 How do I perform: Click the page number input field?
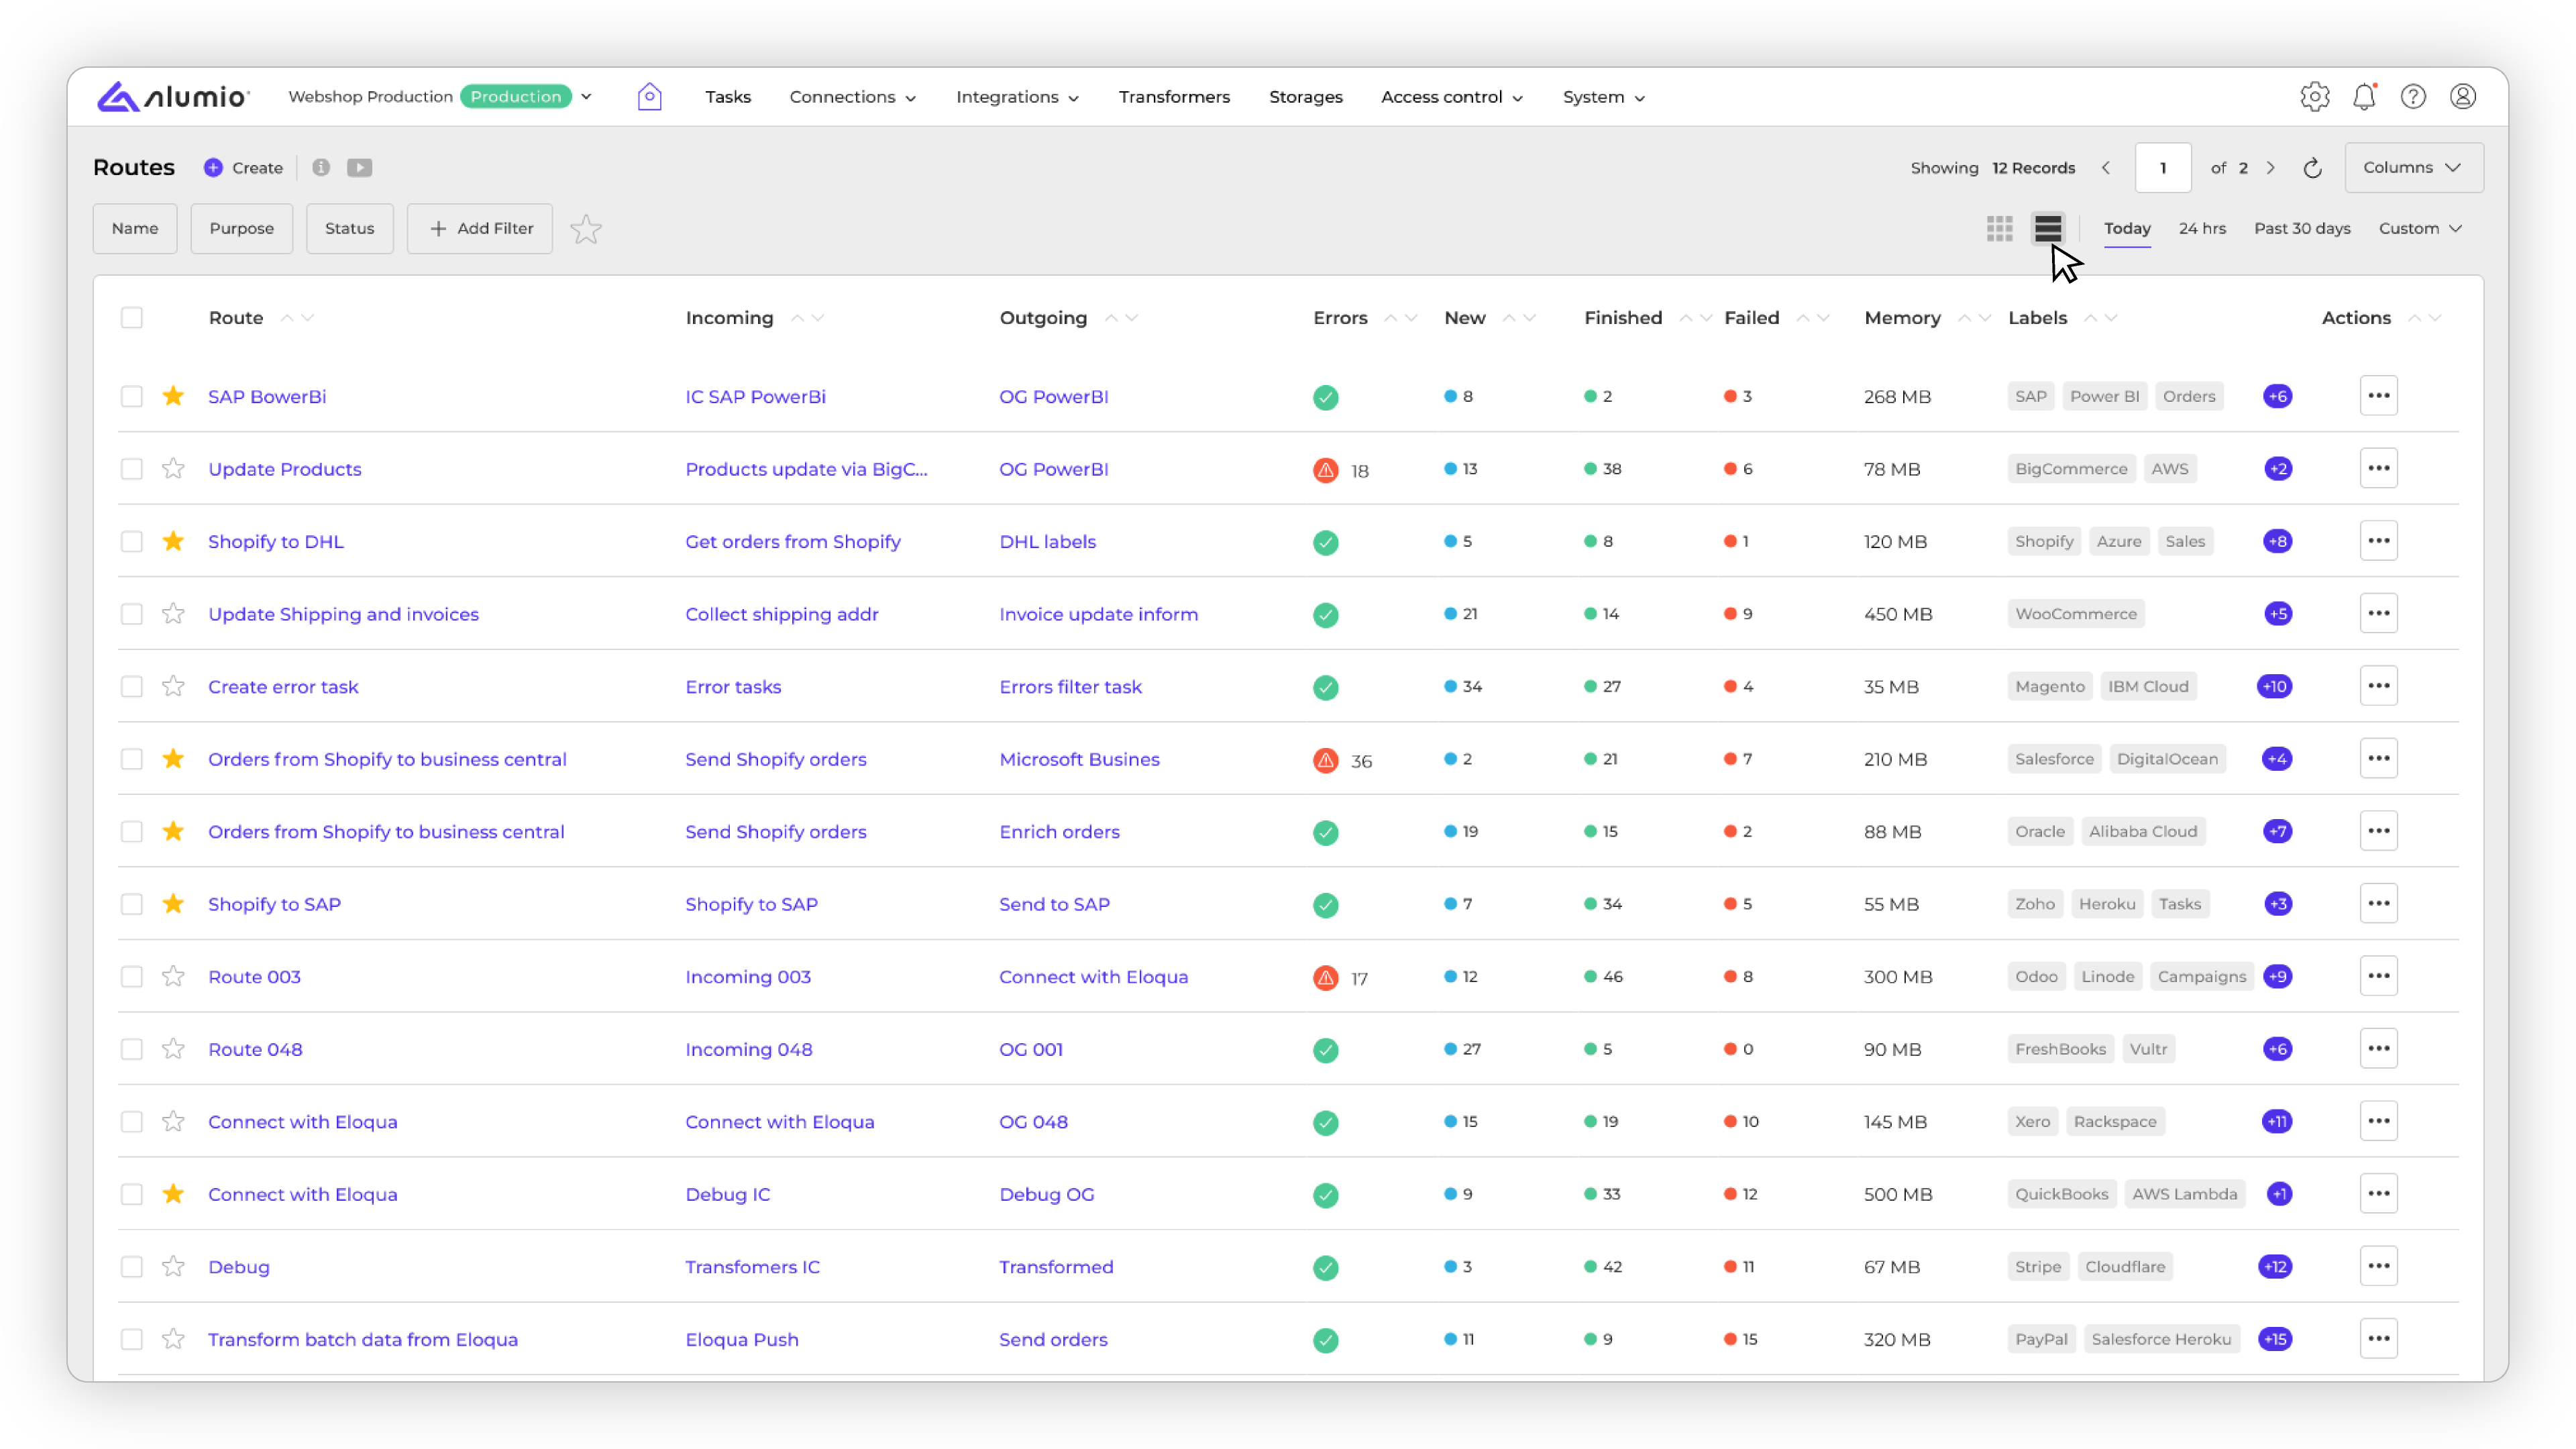tap(2162, 168)
